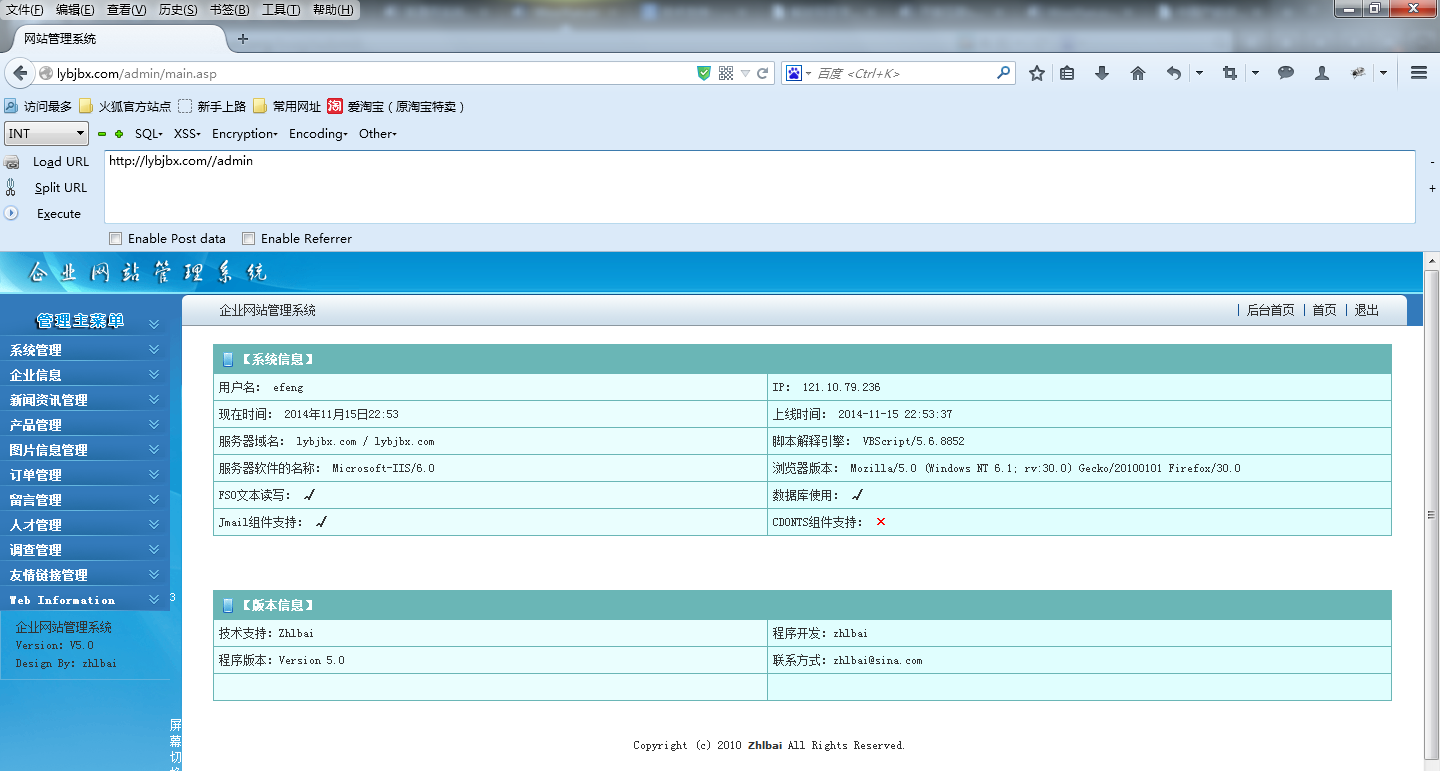
Task: Open the Encryption dropdown in HackBar
Action: [x=245, y=134]
